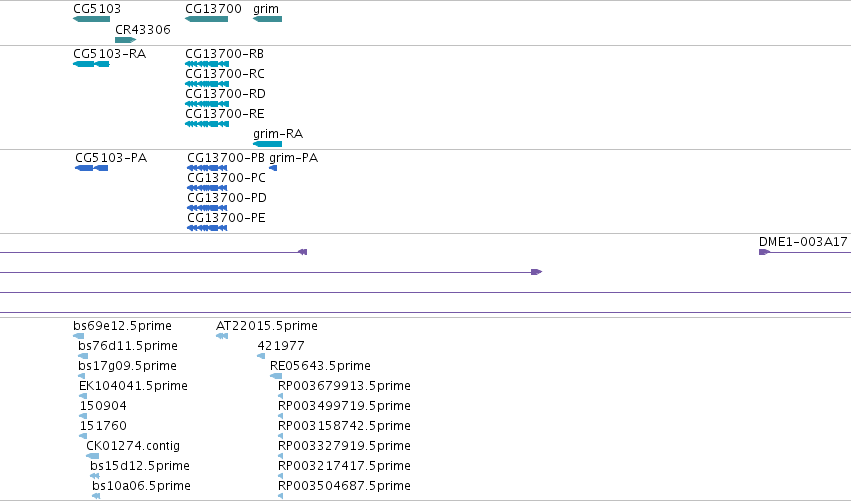Click the CG5103 gene label

pyautogui.click(x=97, y=9)
